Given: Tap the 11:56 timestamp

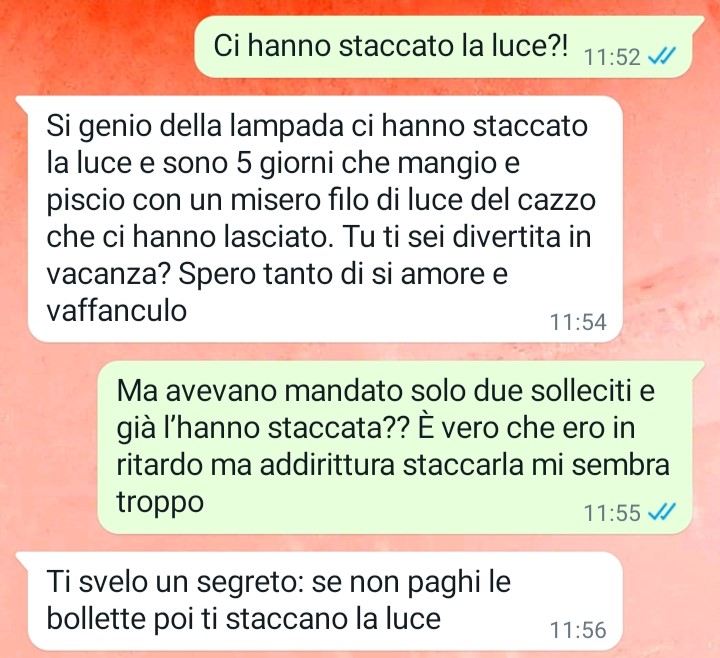Looking at the screenshot, I should point(578,630).
